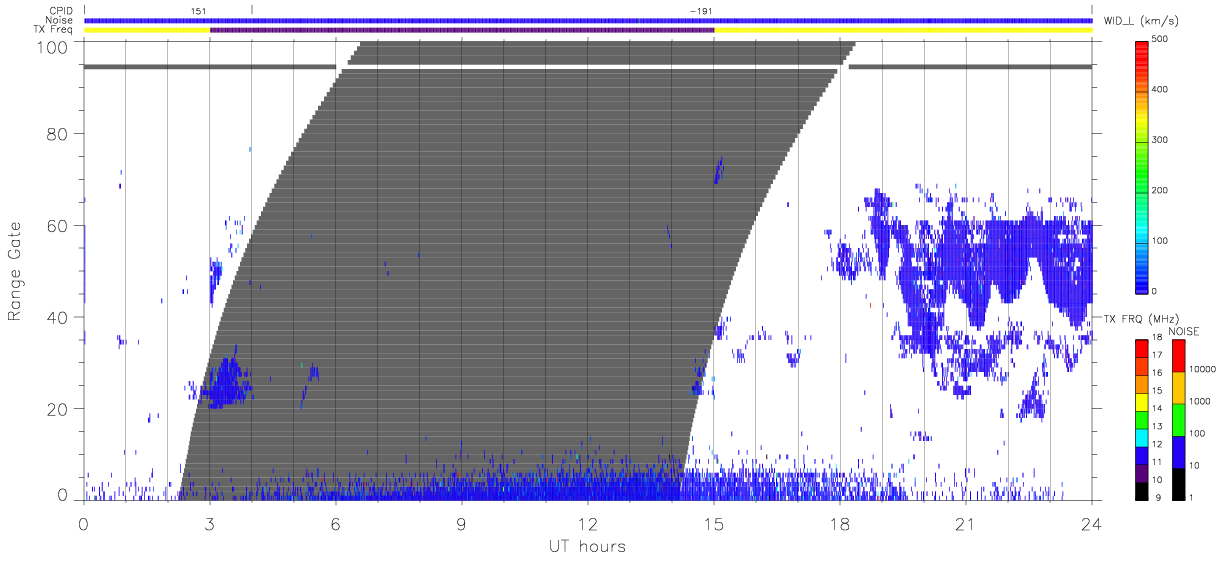Select the 10000 label in NOISE legend
1228x567 pixels.
(1201, 369)
